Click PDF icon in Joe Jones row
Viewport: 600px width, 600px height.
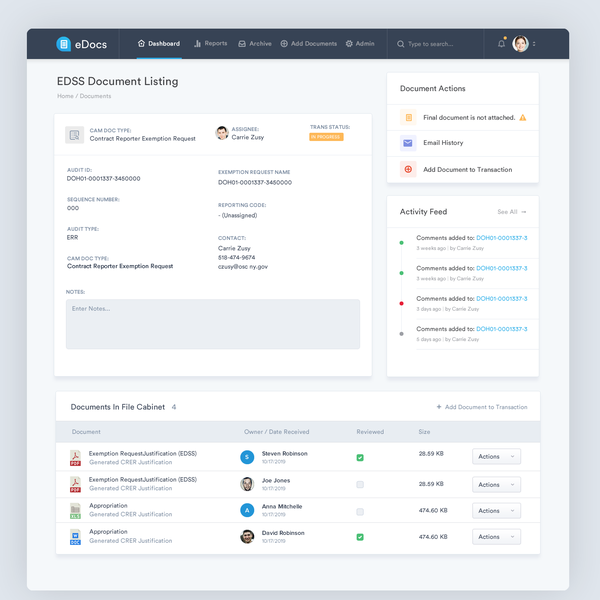[x=75, y=484]
